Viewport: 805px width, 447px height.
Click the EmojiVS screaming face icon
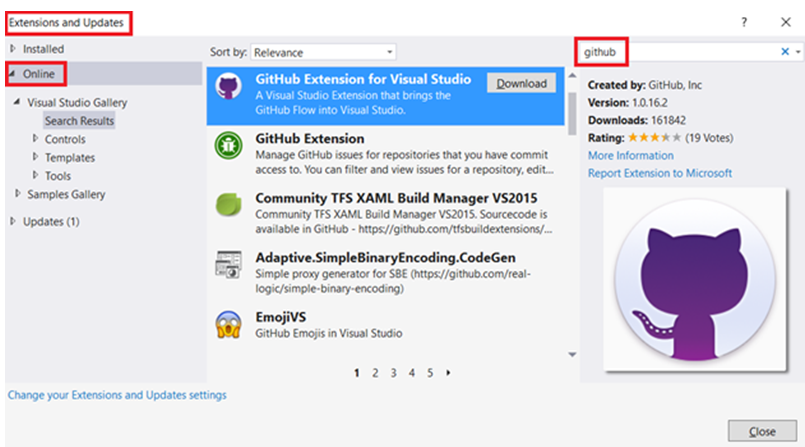pyautogui.click(x=228, y=324)
